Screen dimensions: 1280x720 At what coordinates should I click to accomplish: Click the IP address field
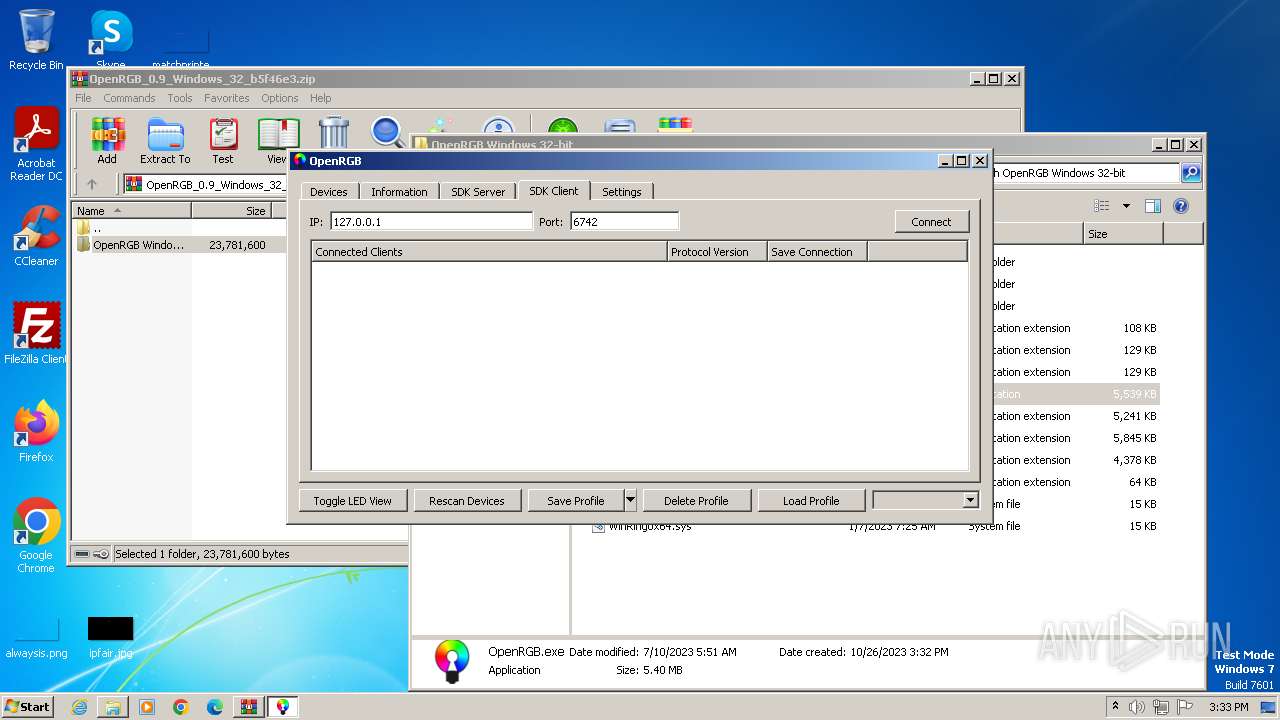click(431, 221)
